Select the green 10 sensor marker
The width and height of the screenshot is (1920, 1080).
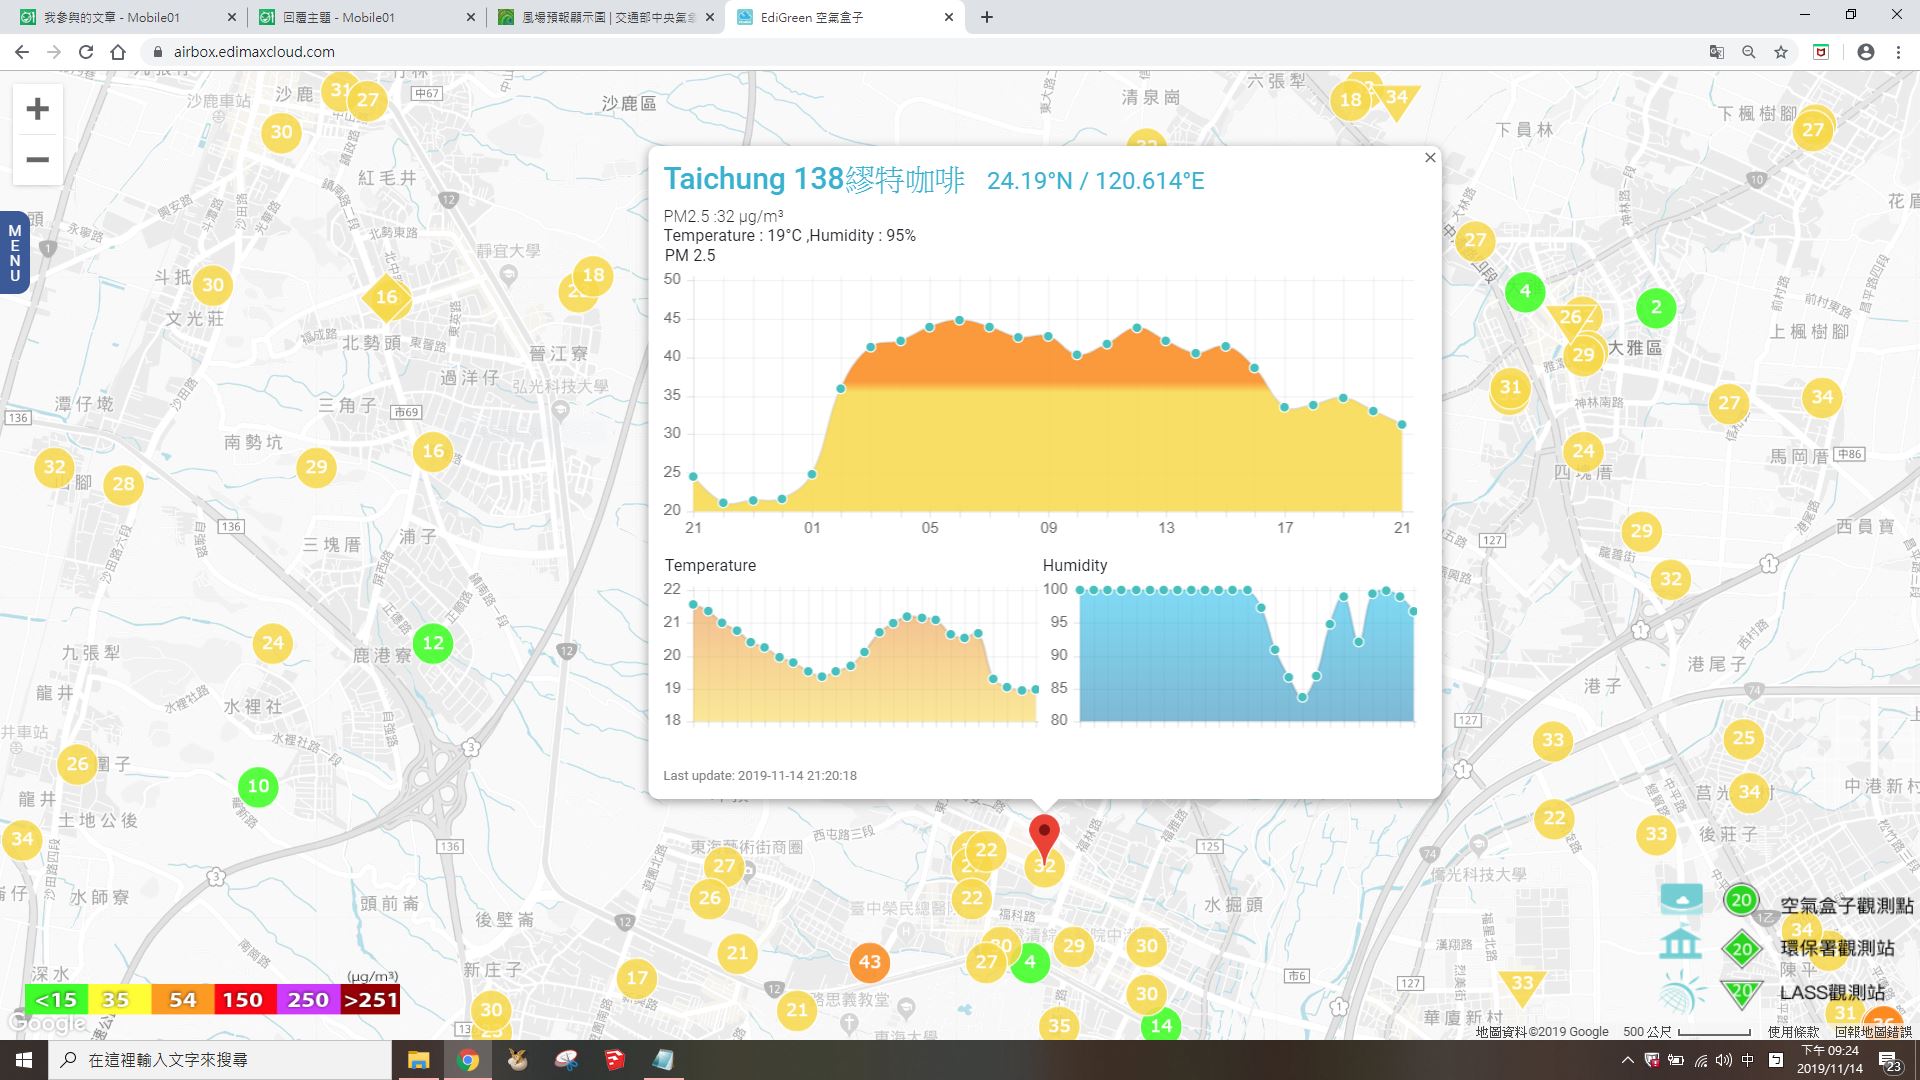[258, 786]
